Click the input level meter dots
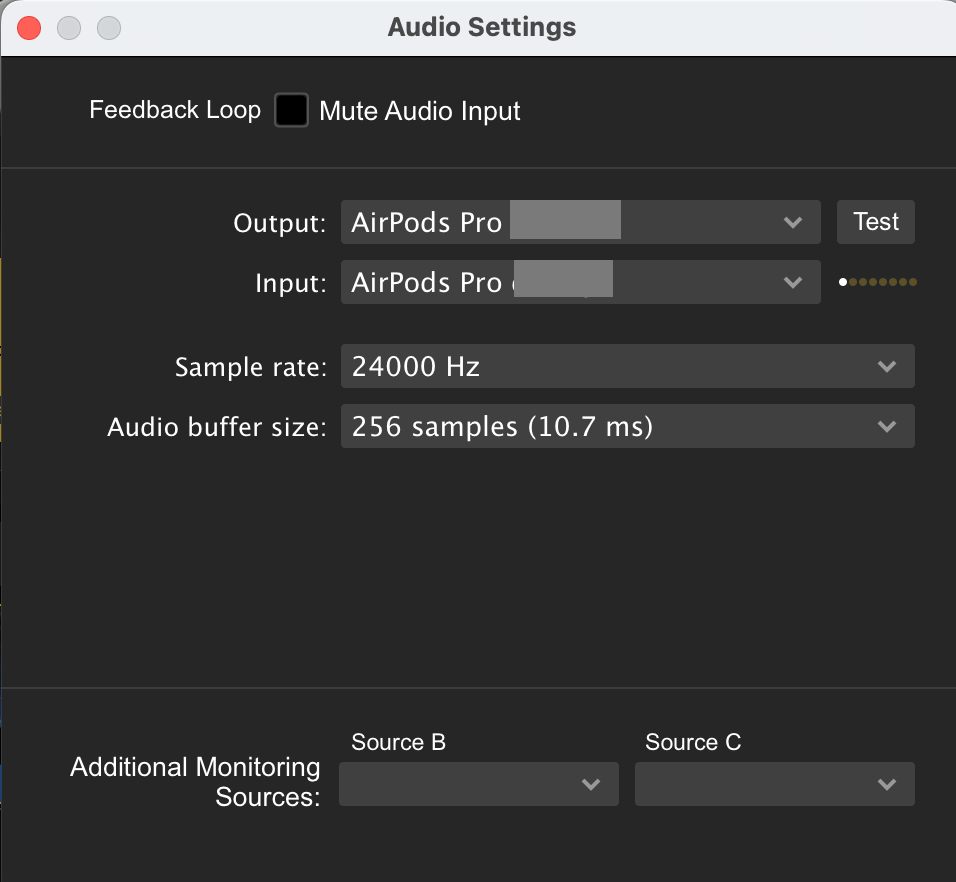This screenshot has width=956, height=882. point(877,282)
